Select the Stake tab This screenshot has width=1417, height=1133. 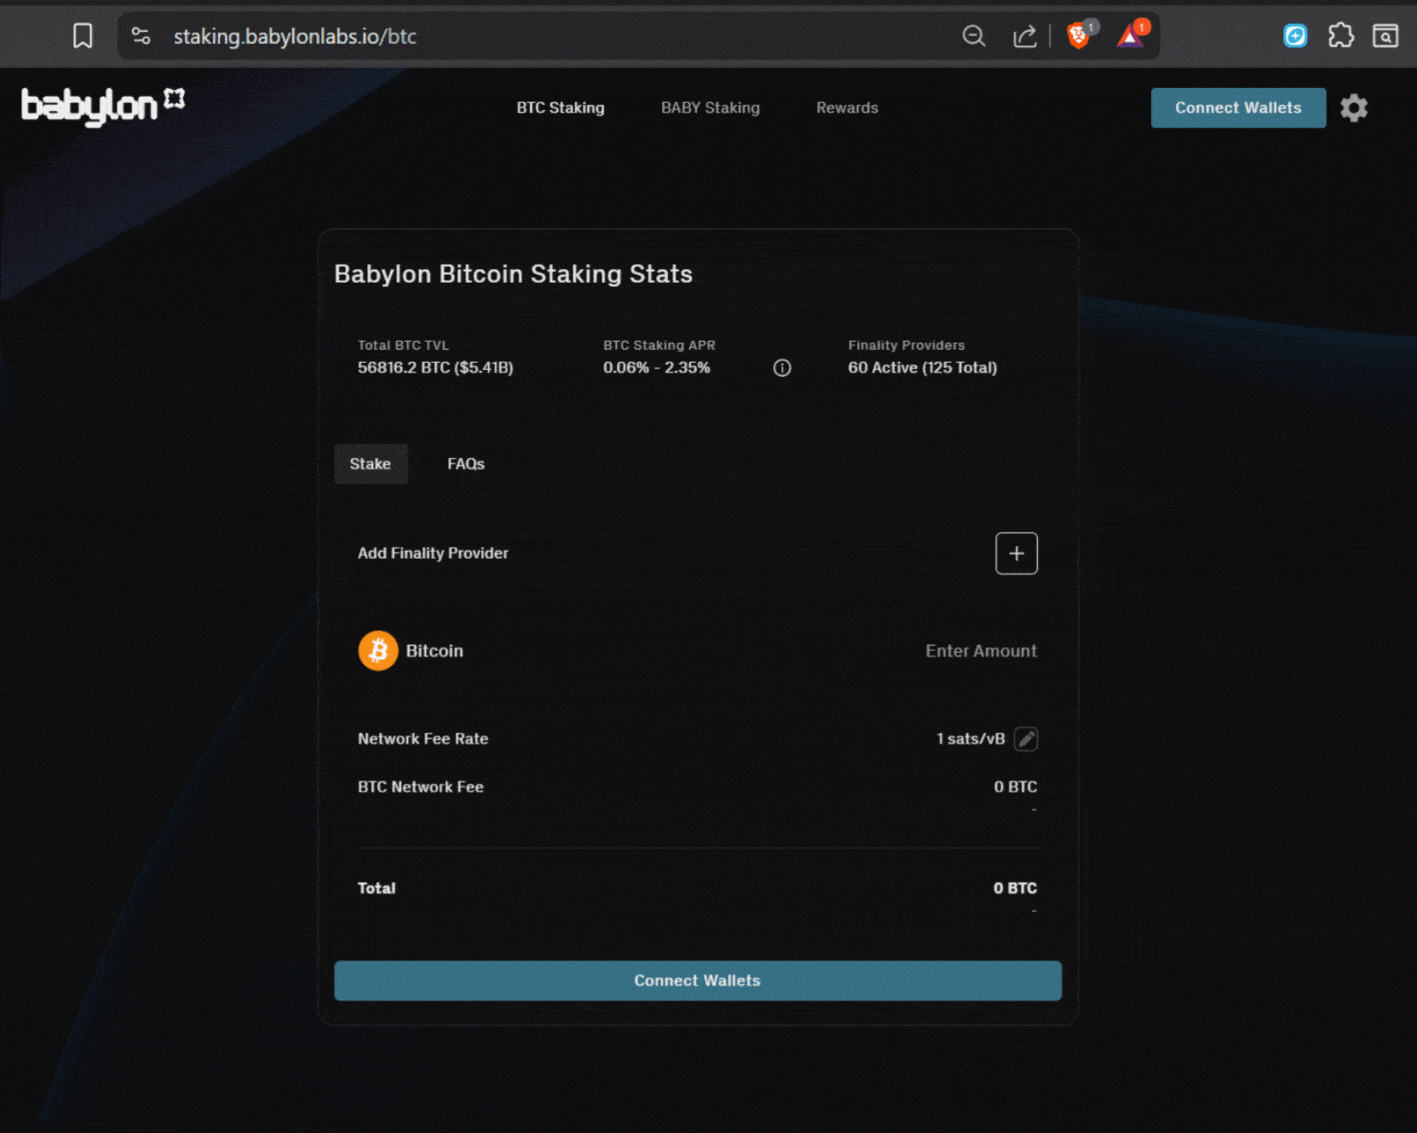point(370,463)
